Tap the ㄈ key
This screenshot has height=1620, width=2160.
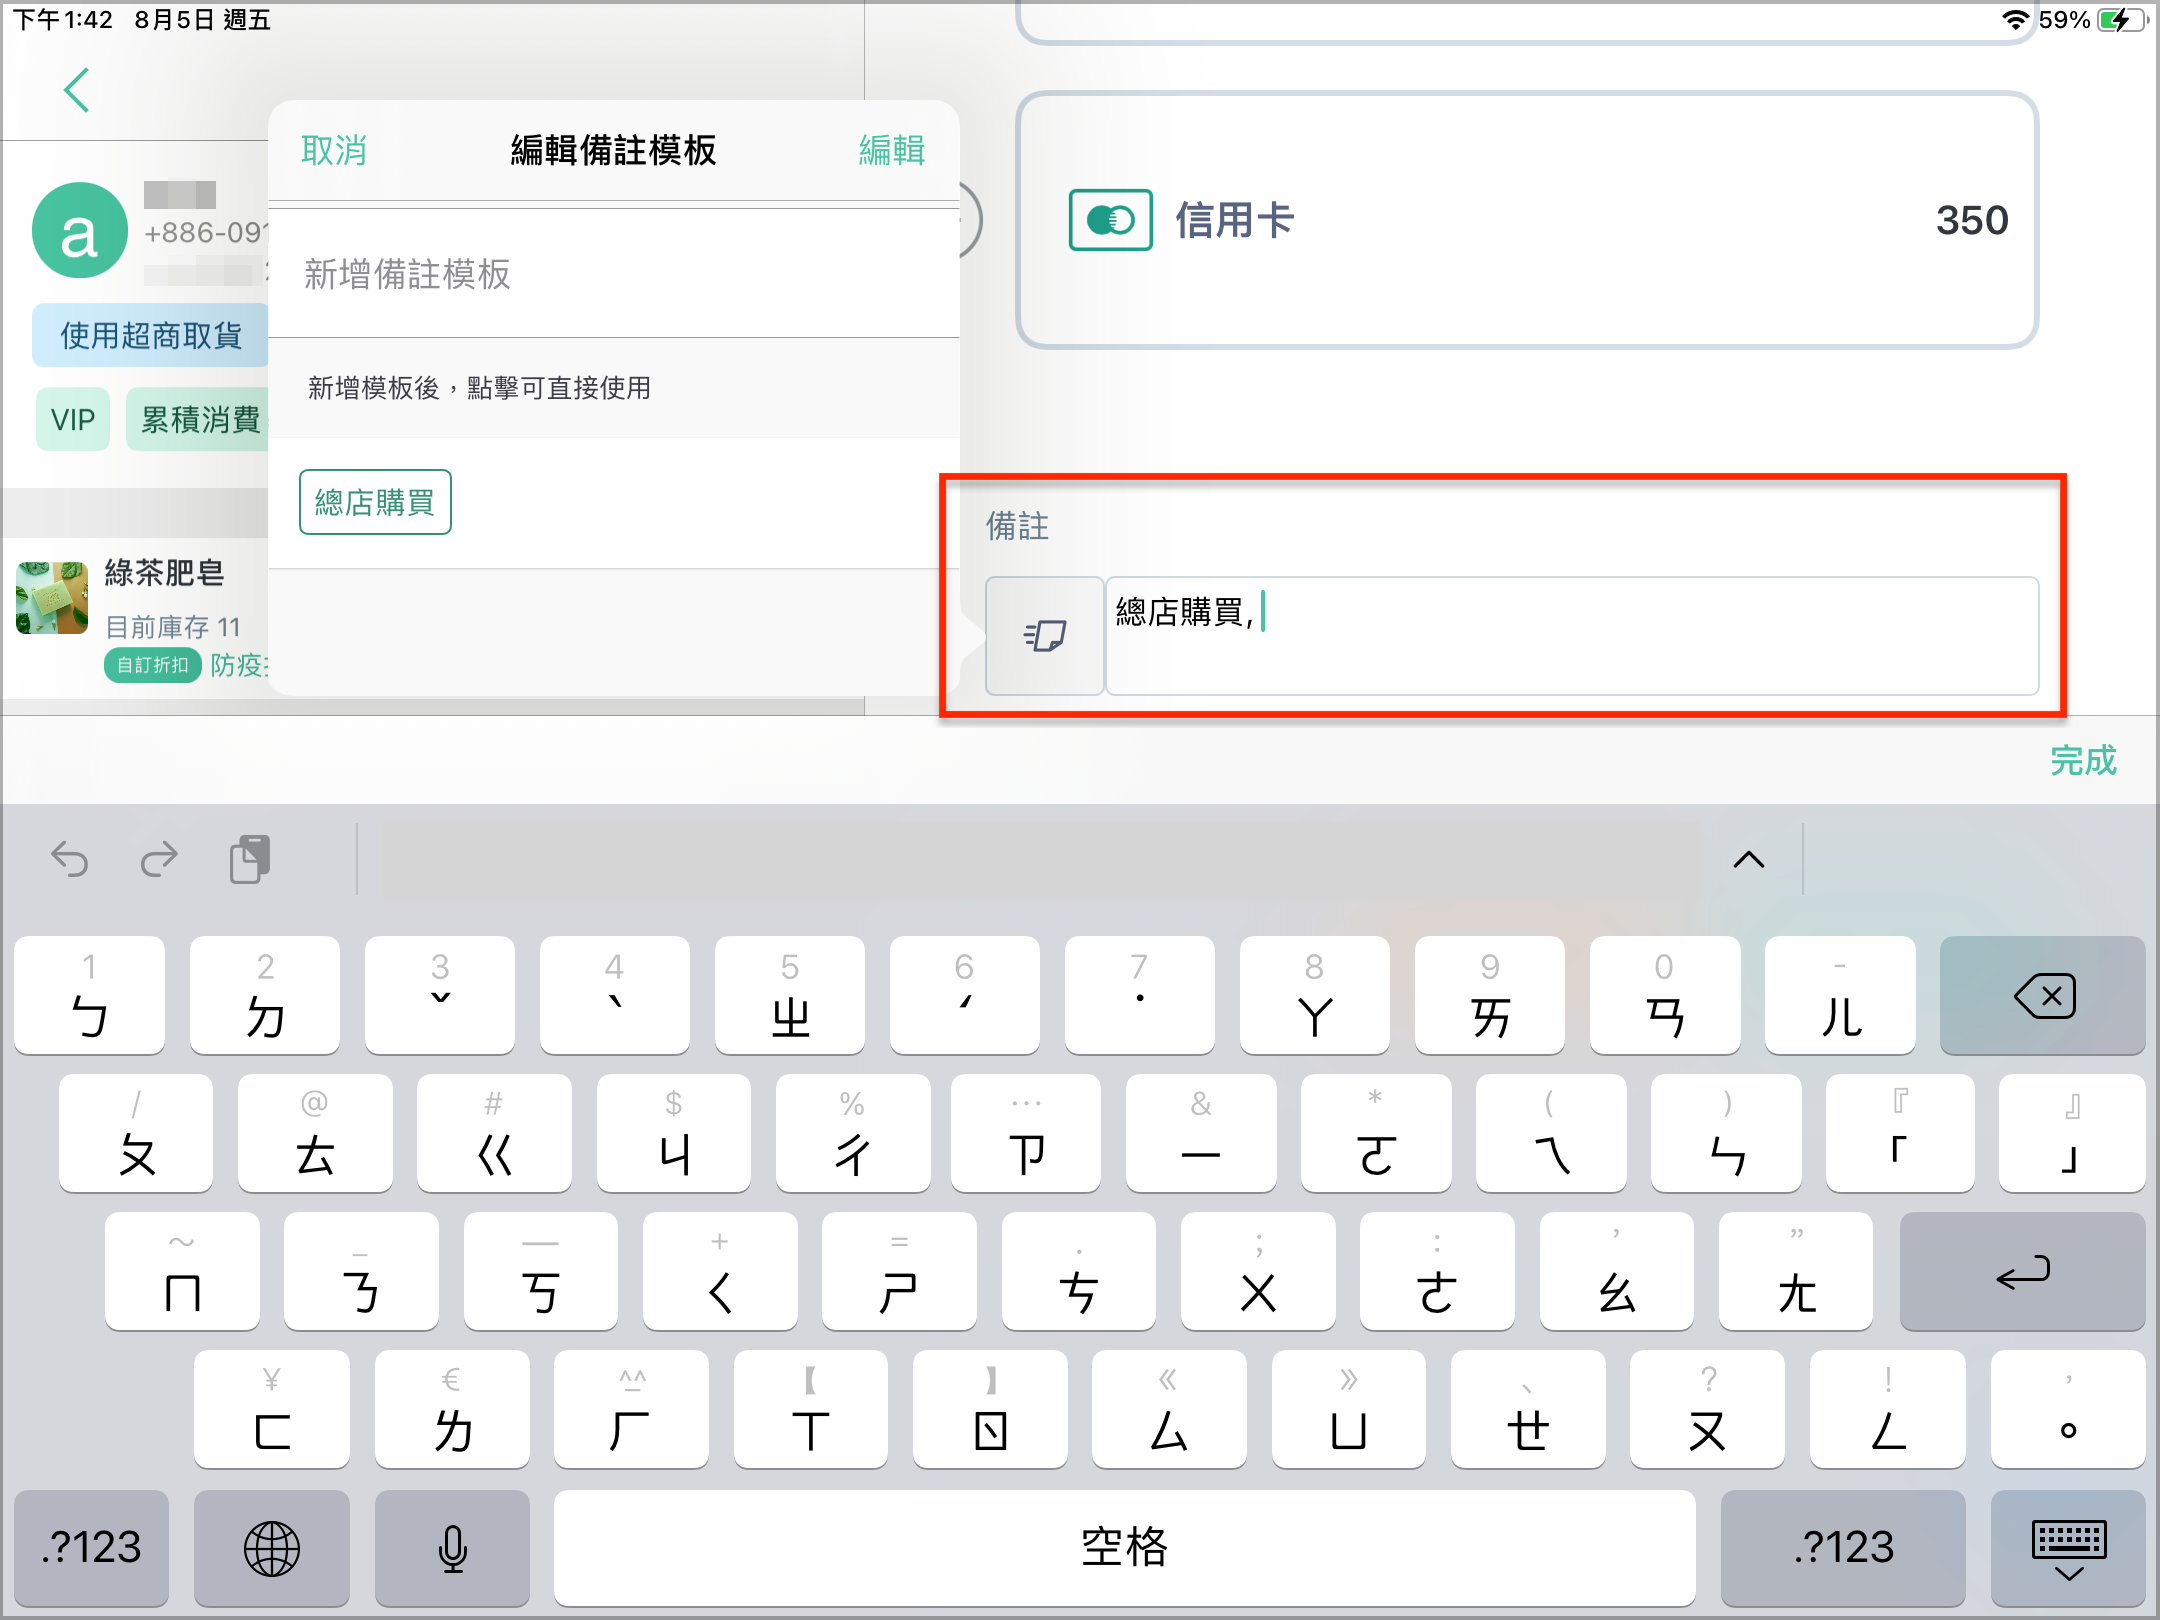[272, 1409]
